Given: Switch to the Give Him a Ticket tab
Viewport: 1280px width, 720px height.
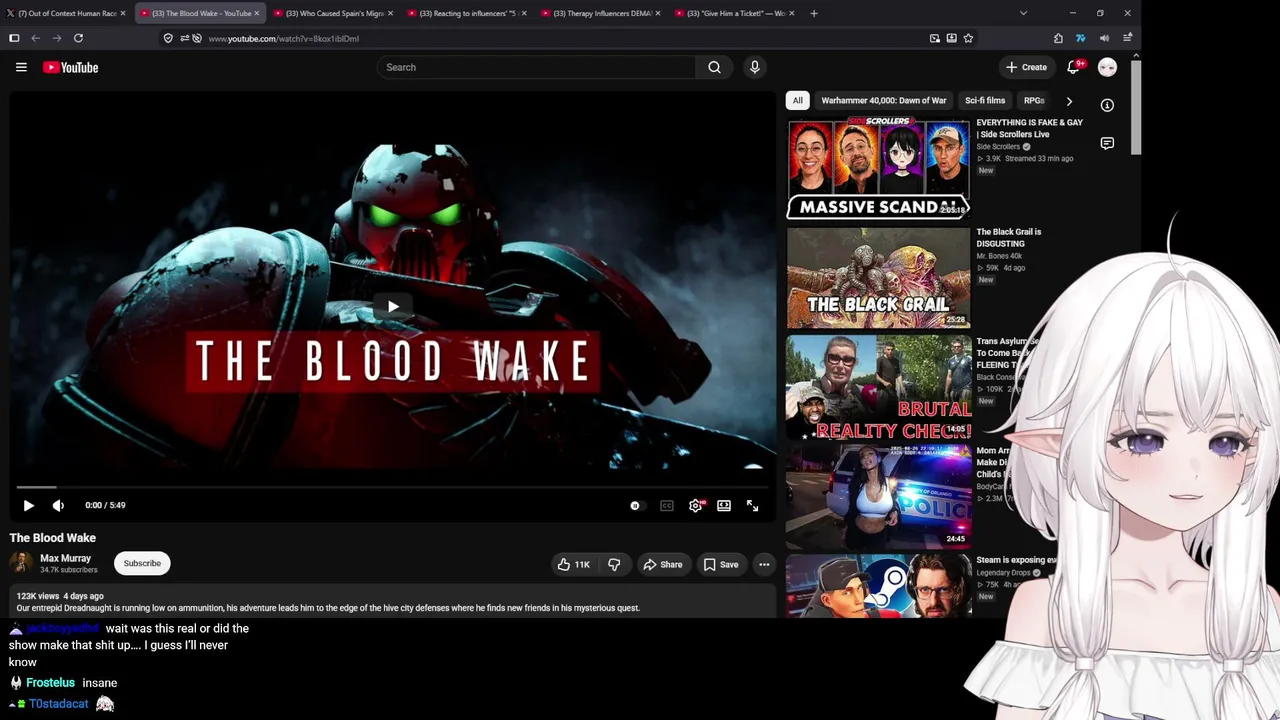Looking at the screenshot, I should click(x=735, y=13).
